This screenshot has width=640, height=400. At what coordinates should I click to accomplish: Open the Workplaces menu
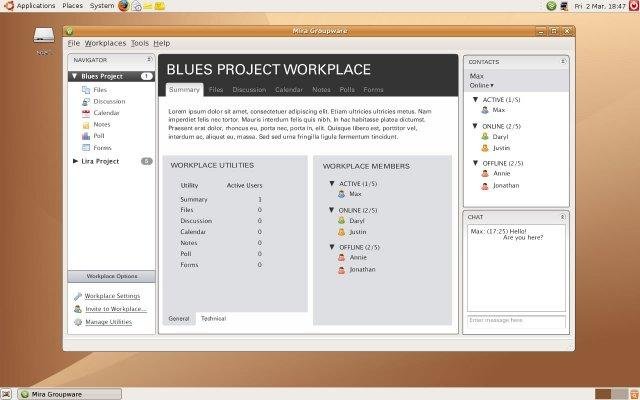(x=105, y=43)
